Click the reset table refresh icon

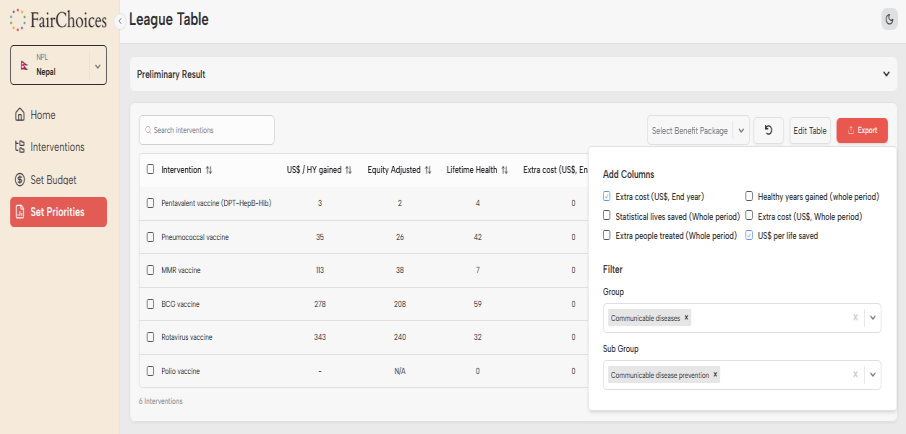[x=768, y=130]
